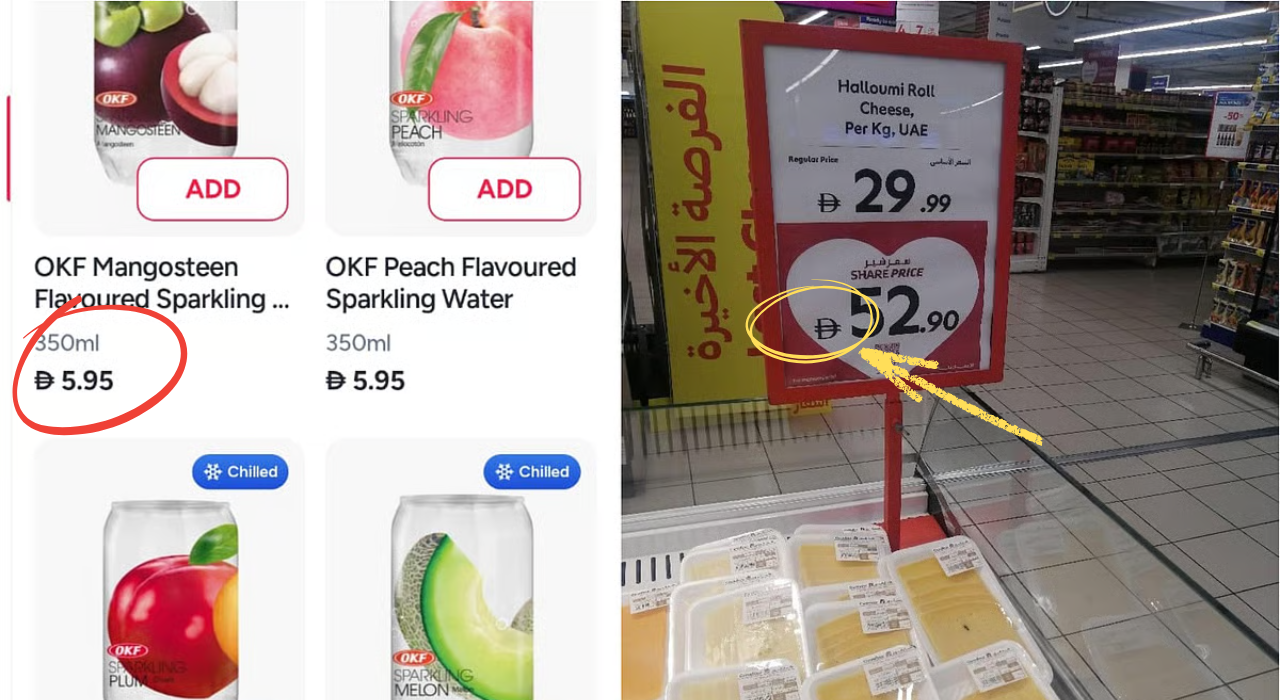Screen dimensions: 1280x700
Task: Select the 5.95 price under Mangosteen
Action: tap(74, 381)
